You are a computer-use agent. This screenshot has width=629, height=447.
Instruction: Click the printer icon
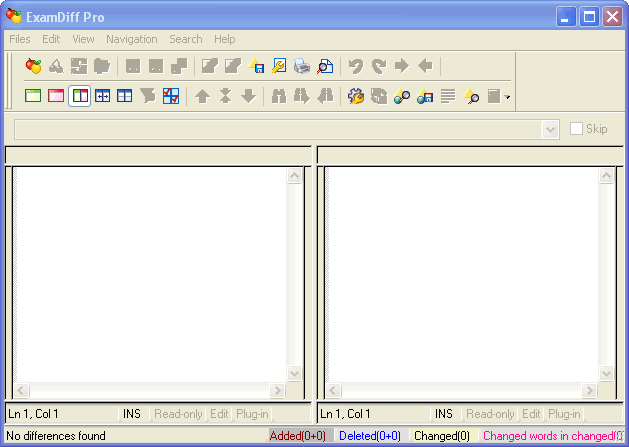tap(302, 66)
